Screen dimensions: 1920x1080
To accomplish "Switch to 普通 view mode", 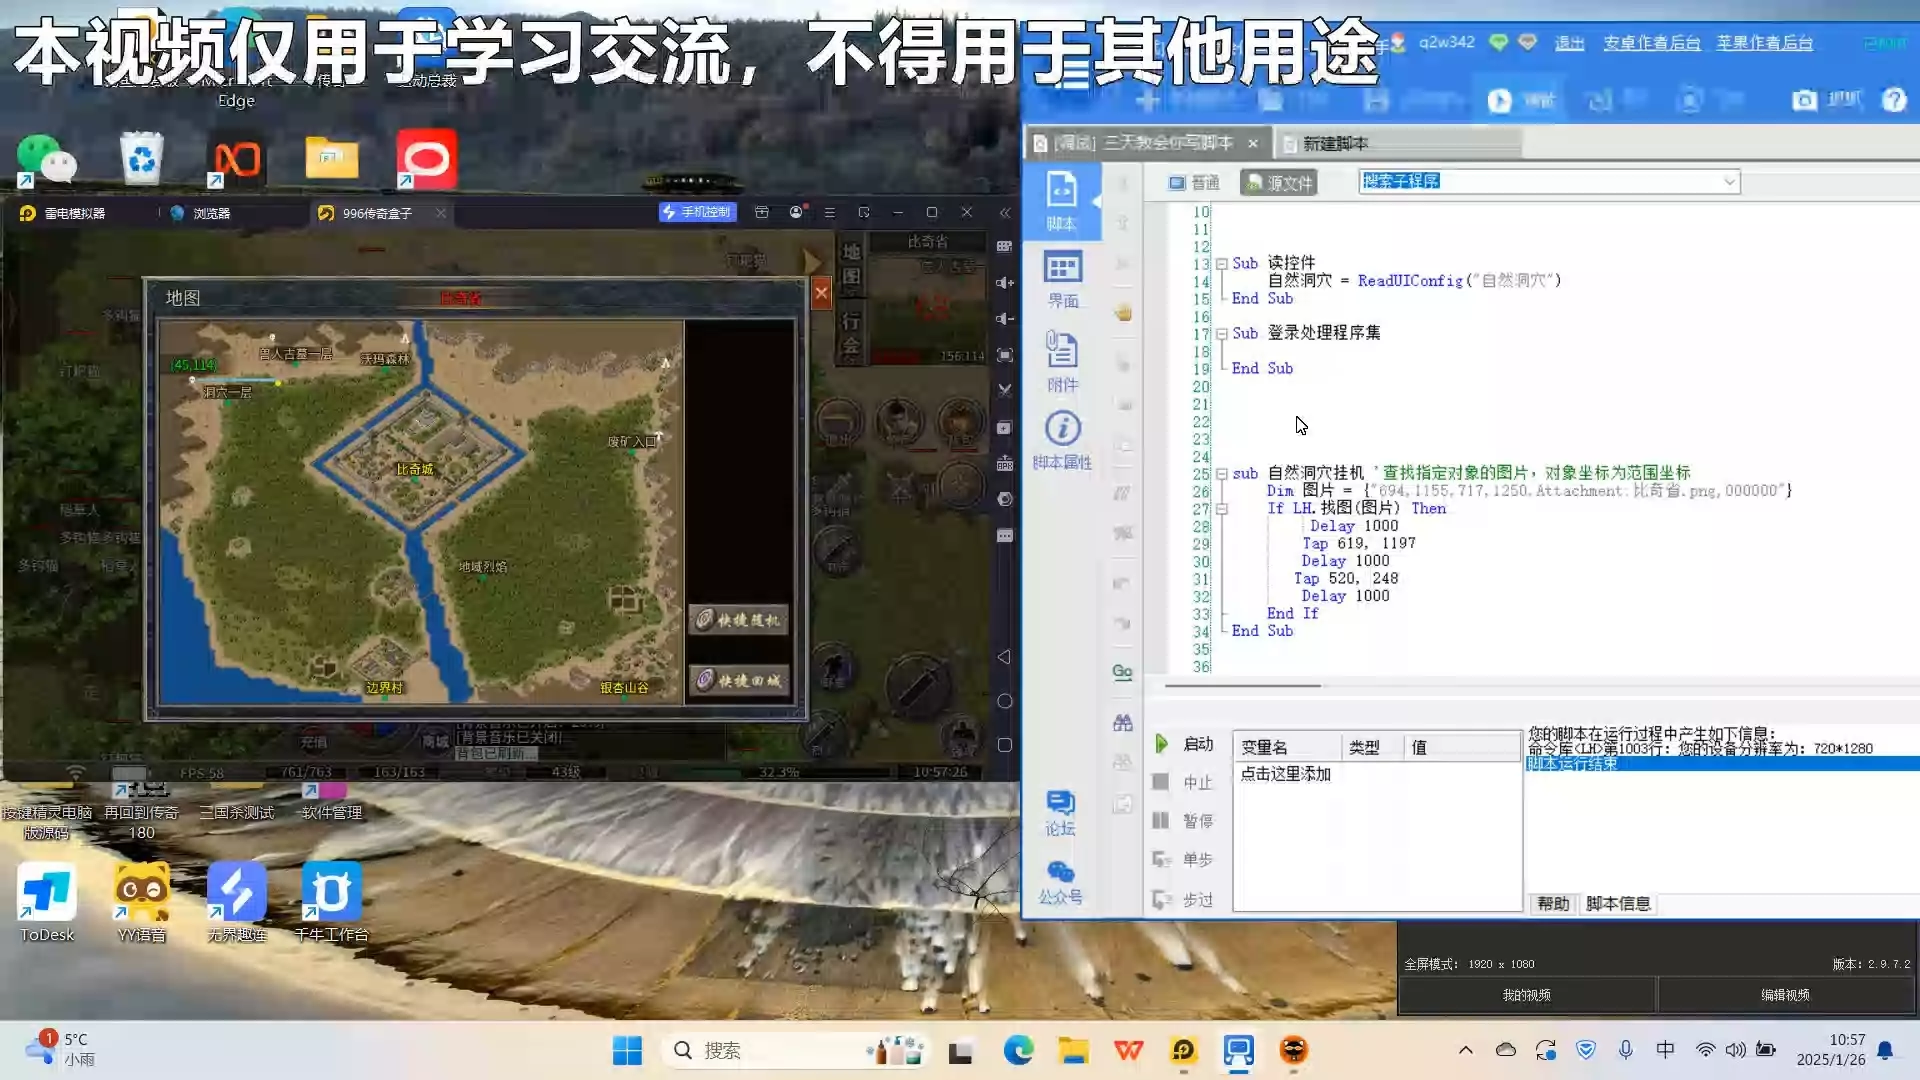I will pos(1195,182).
